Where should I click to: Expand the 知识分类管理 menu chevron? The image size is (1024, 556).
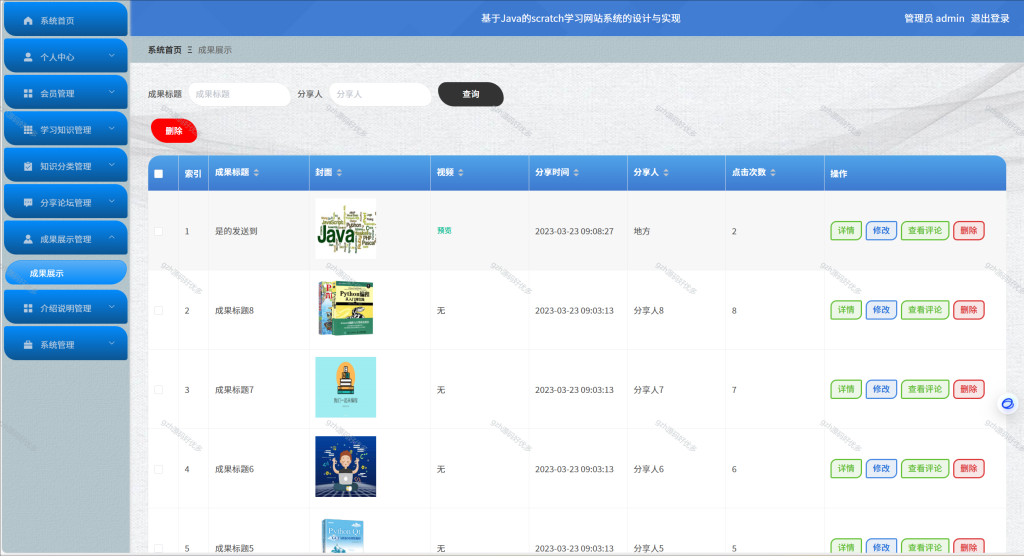pyautogui.click(x=112, y=165)
